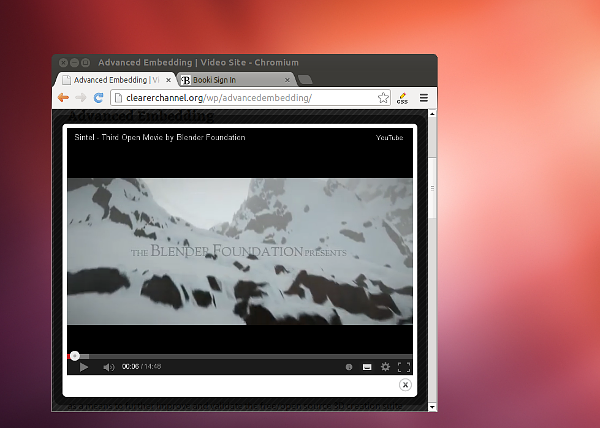This screenshot has height=428, width=600.
Task: Open the Chromium hamburger menu
Action: click(424, 98)
